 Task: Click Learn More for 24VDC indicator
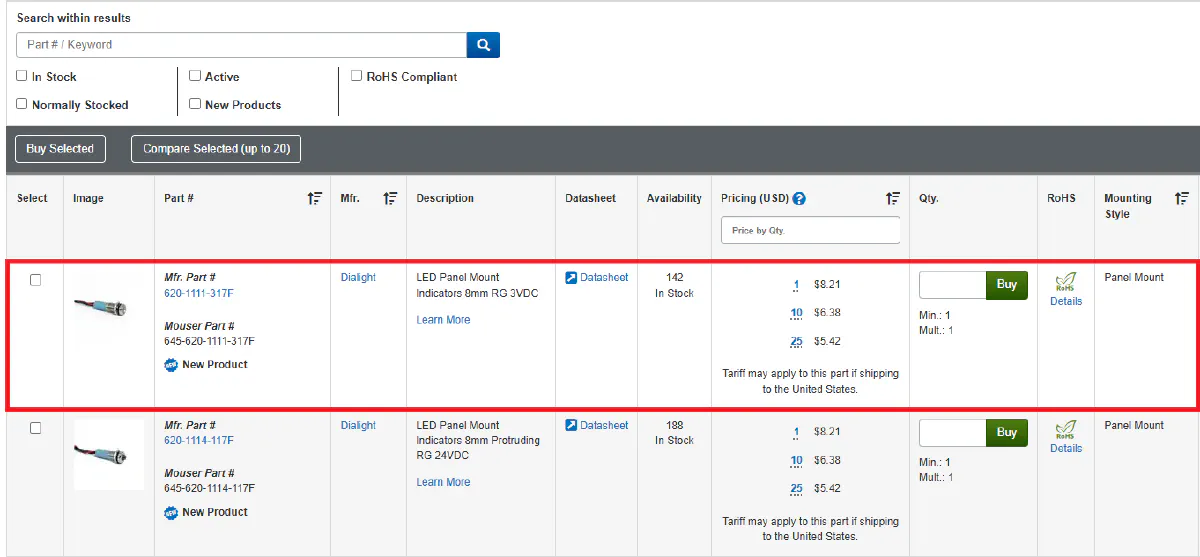coord(443,482)
